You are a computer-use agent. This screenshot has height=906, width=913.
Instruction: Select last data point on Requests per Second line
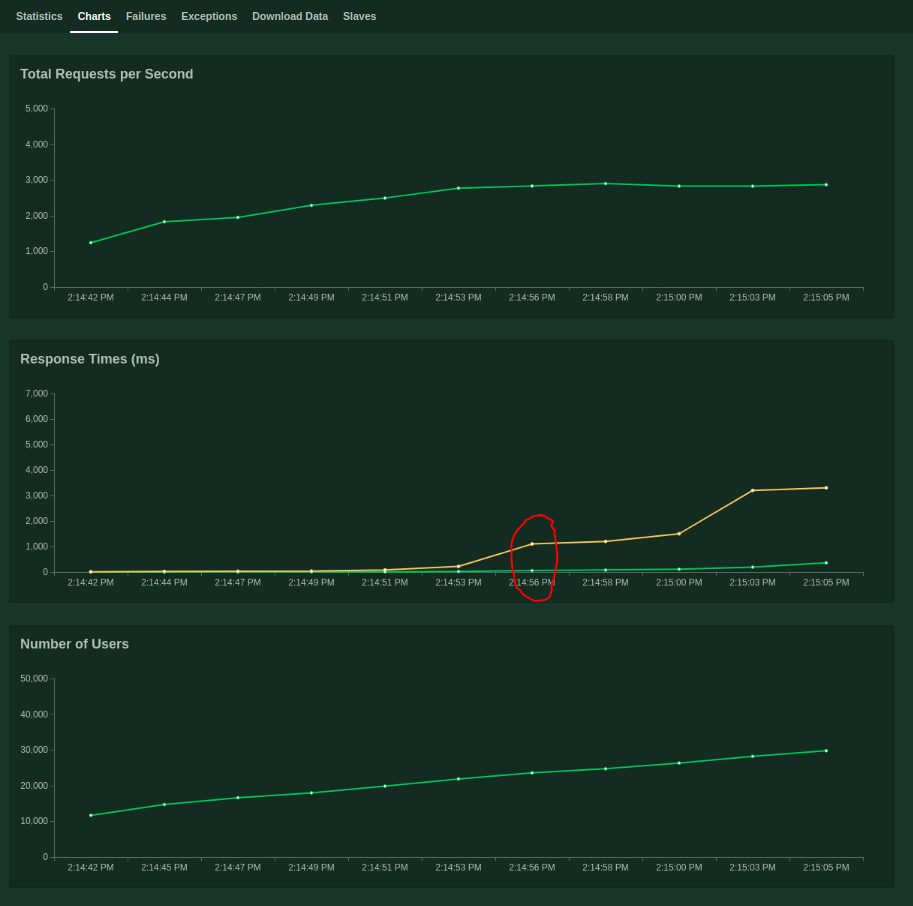point(826,185)
